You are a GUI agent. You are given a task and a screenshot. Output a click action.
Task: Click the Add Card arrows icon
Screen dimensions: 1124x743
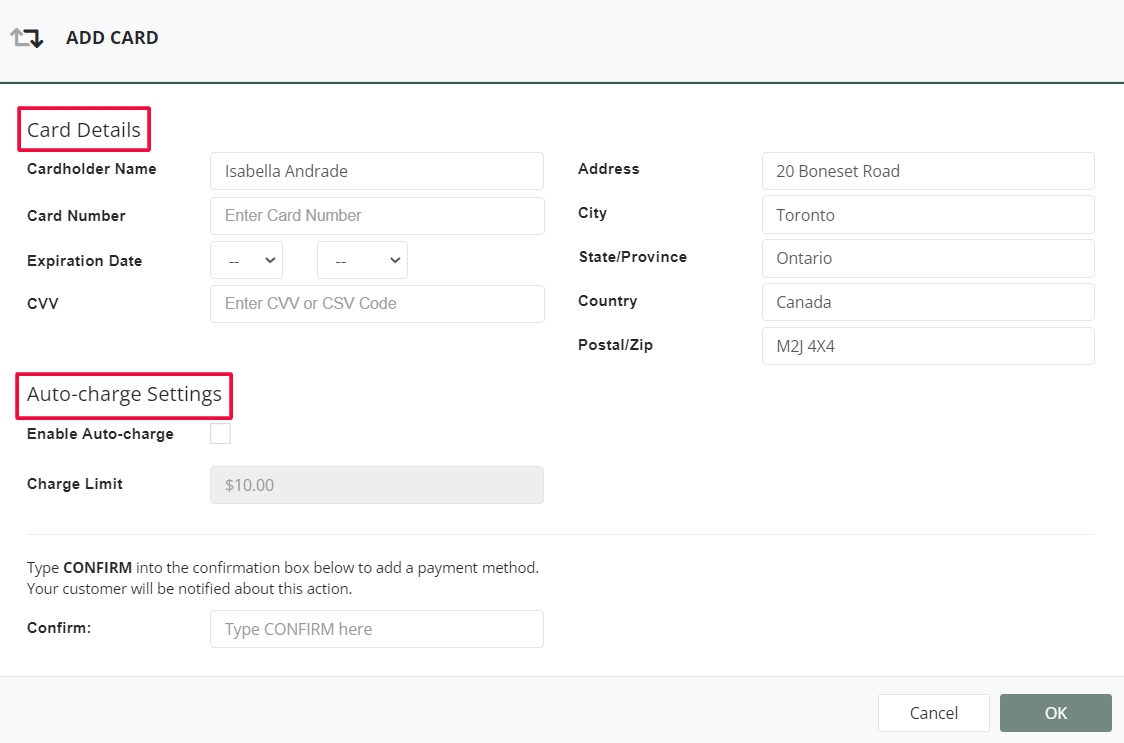point(27,37)
